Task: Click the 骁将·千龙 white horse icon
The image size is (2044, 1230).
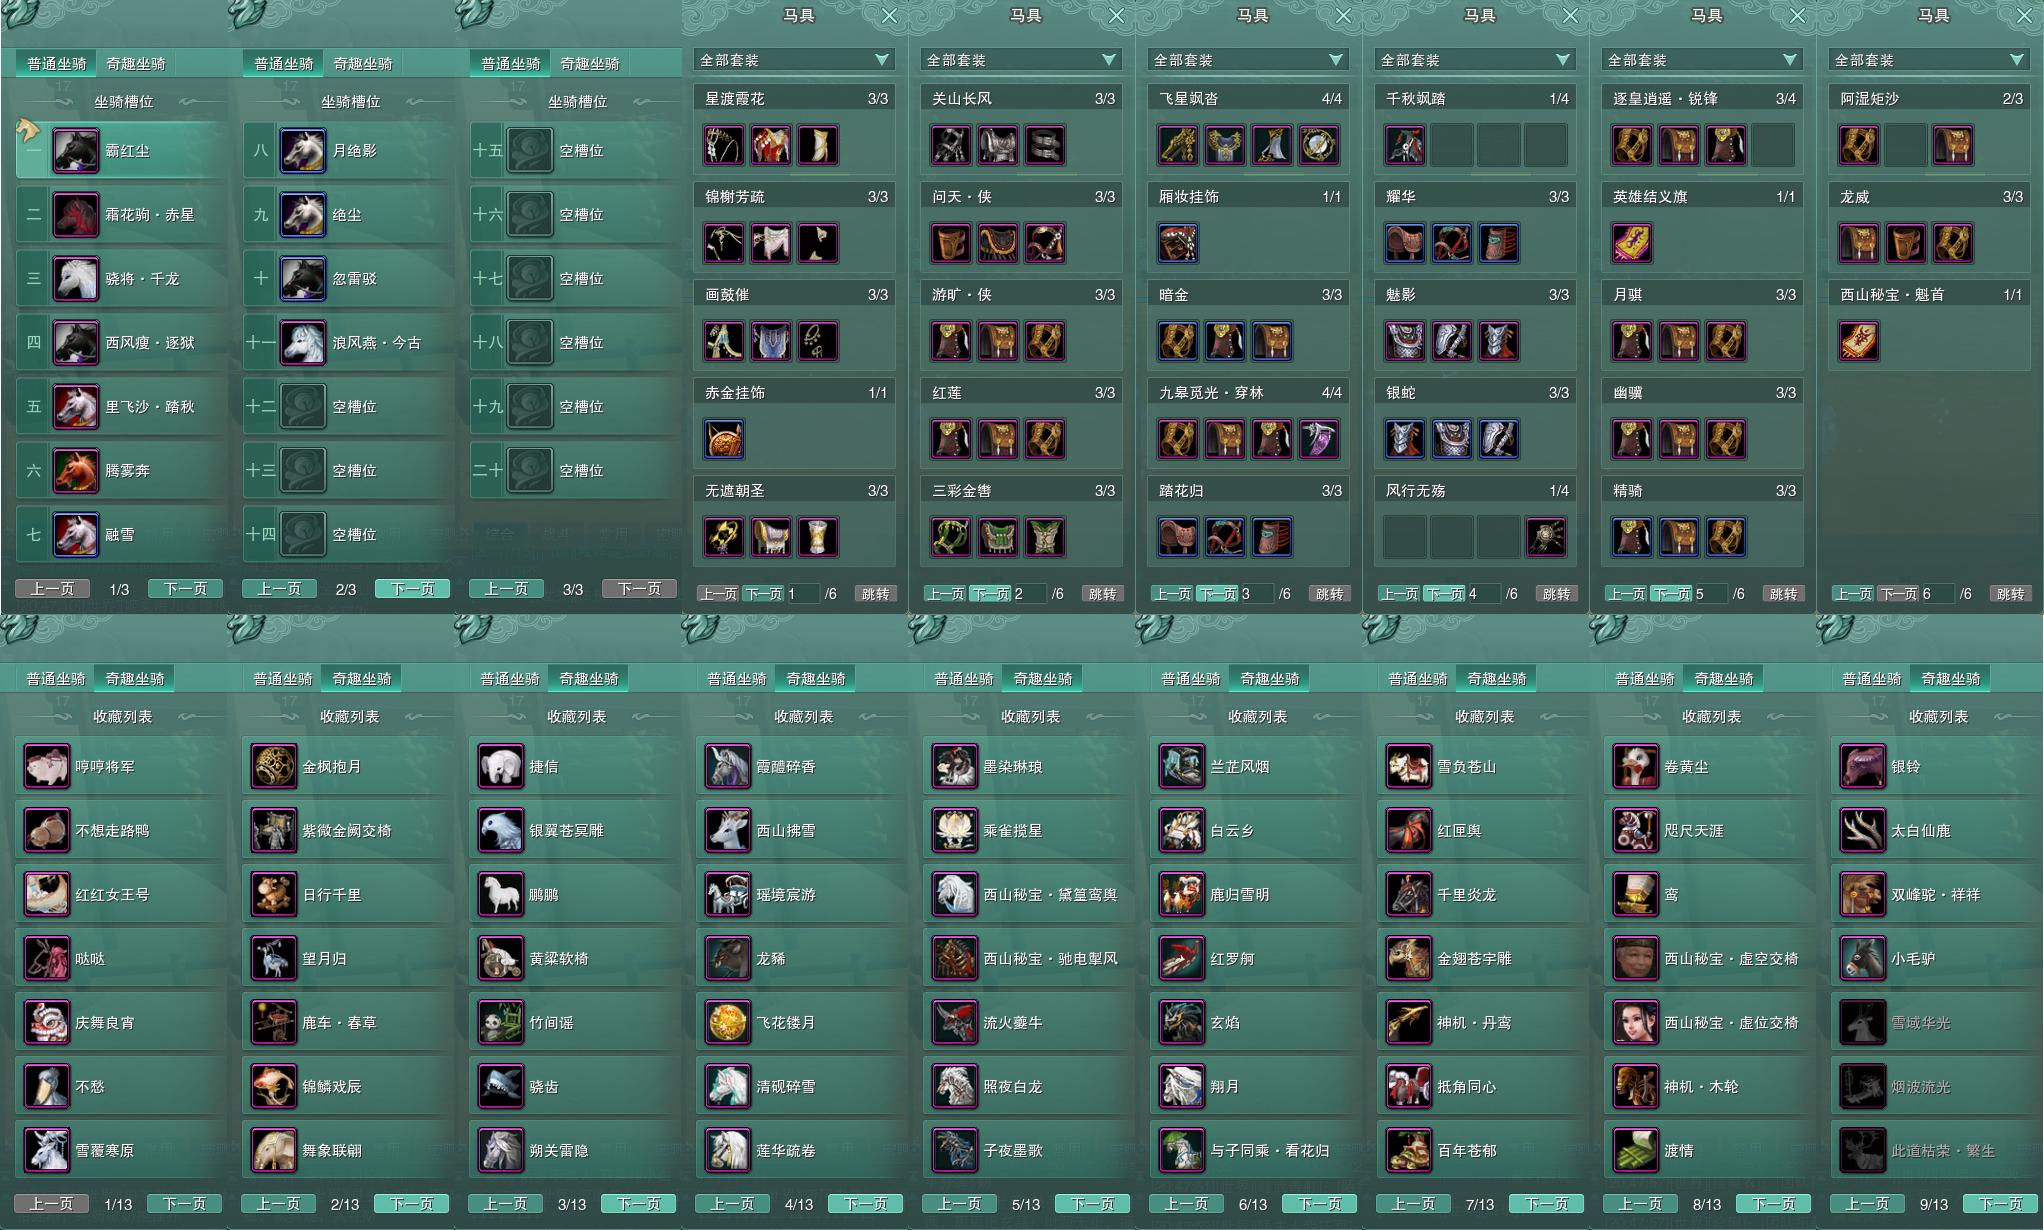Action: click(75, 279)
